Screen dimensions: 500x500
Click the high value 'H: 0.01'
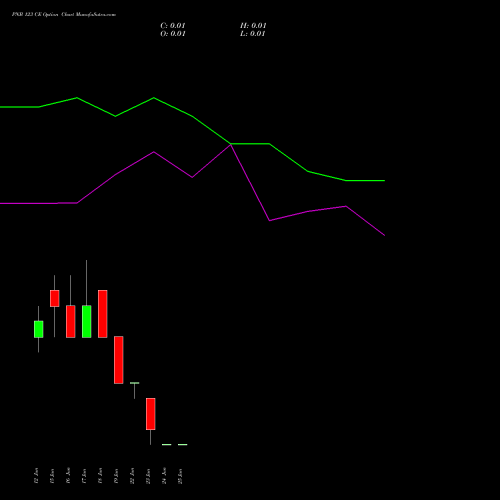253,26
